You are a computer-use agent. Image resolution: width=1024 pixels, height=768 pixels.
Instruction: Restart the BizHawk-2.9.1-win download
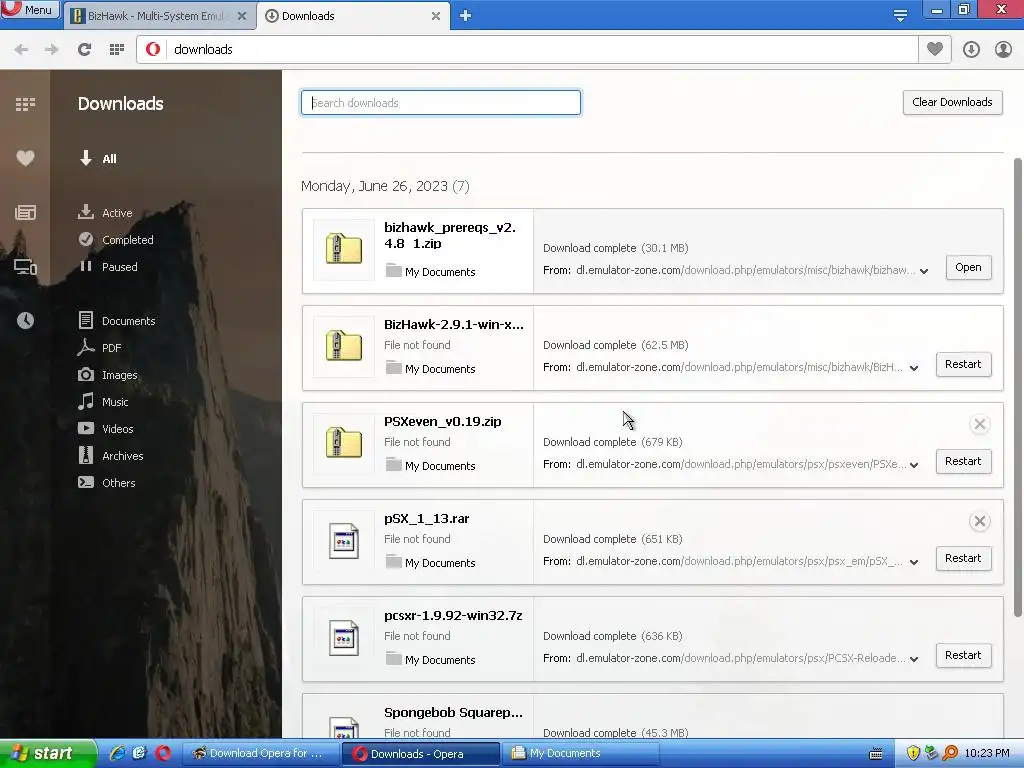[963, 364]
